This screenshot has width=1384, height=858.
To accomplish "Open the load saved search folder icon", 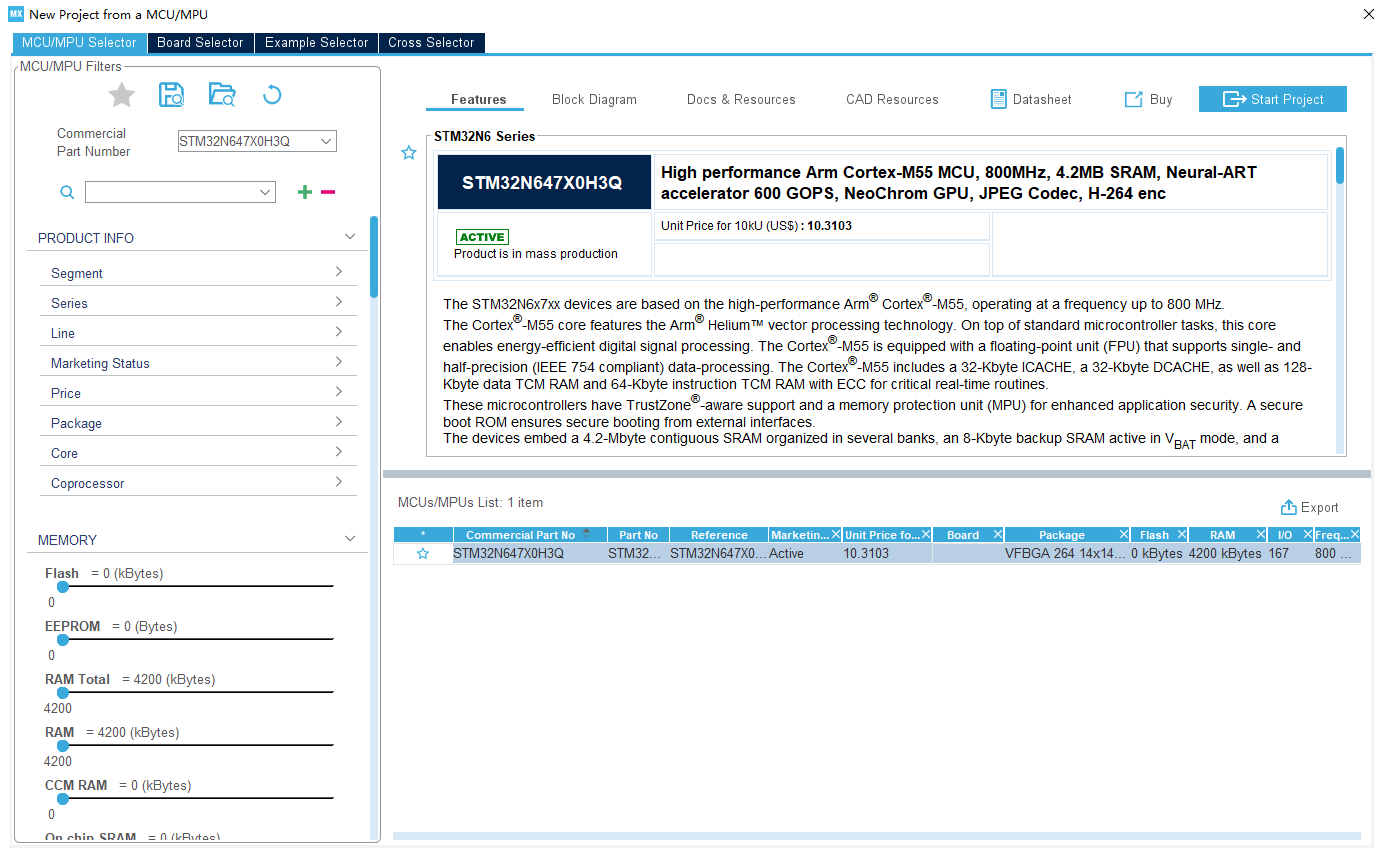I will tap(222, 95).
